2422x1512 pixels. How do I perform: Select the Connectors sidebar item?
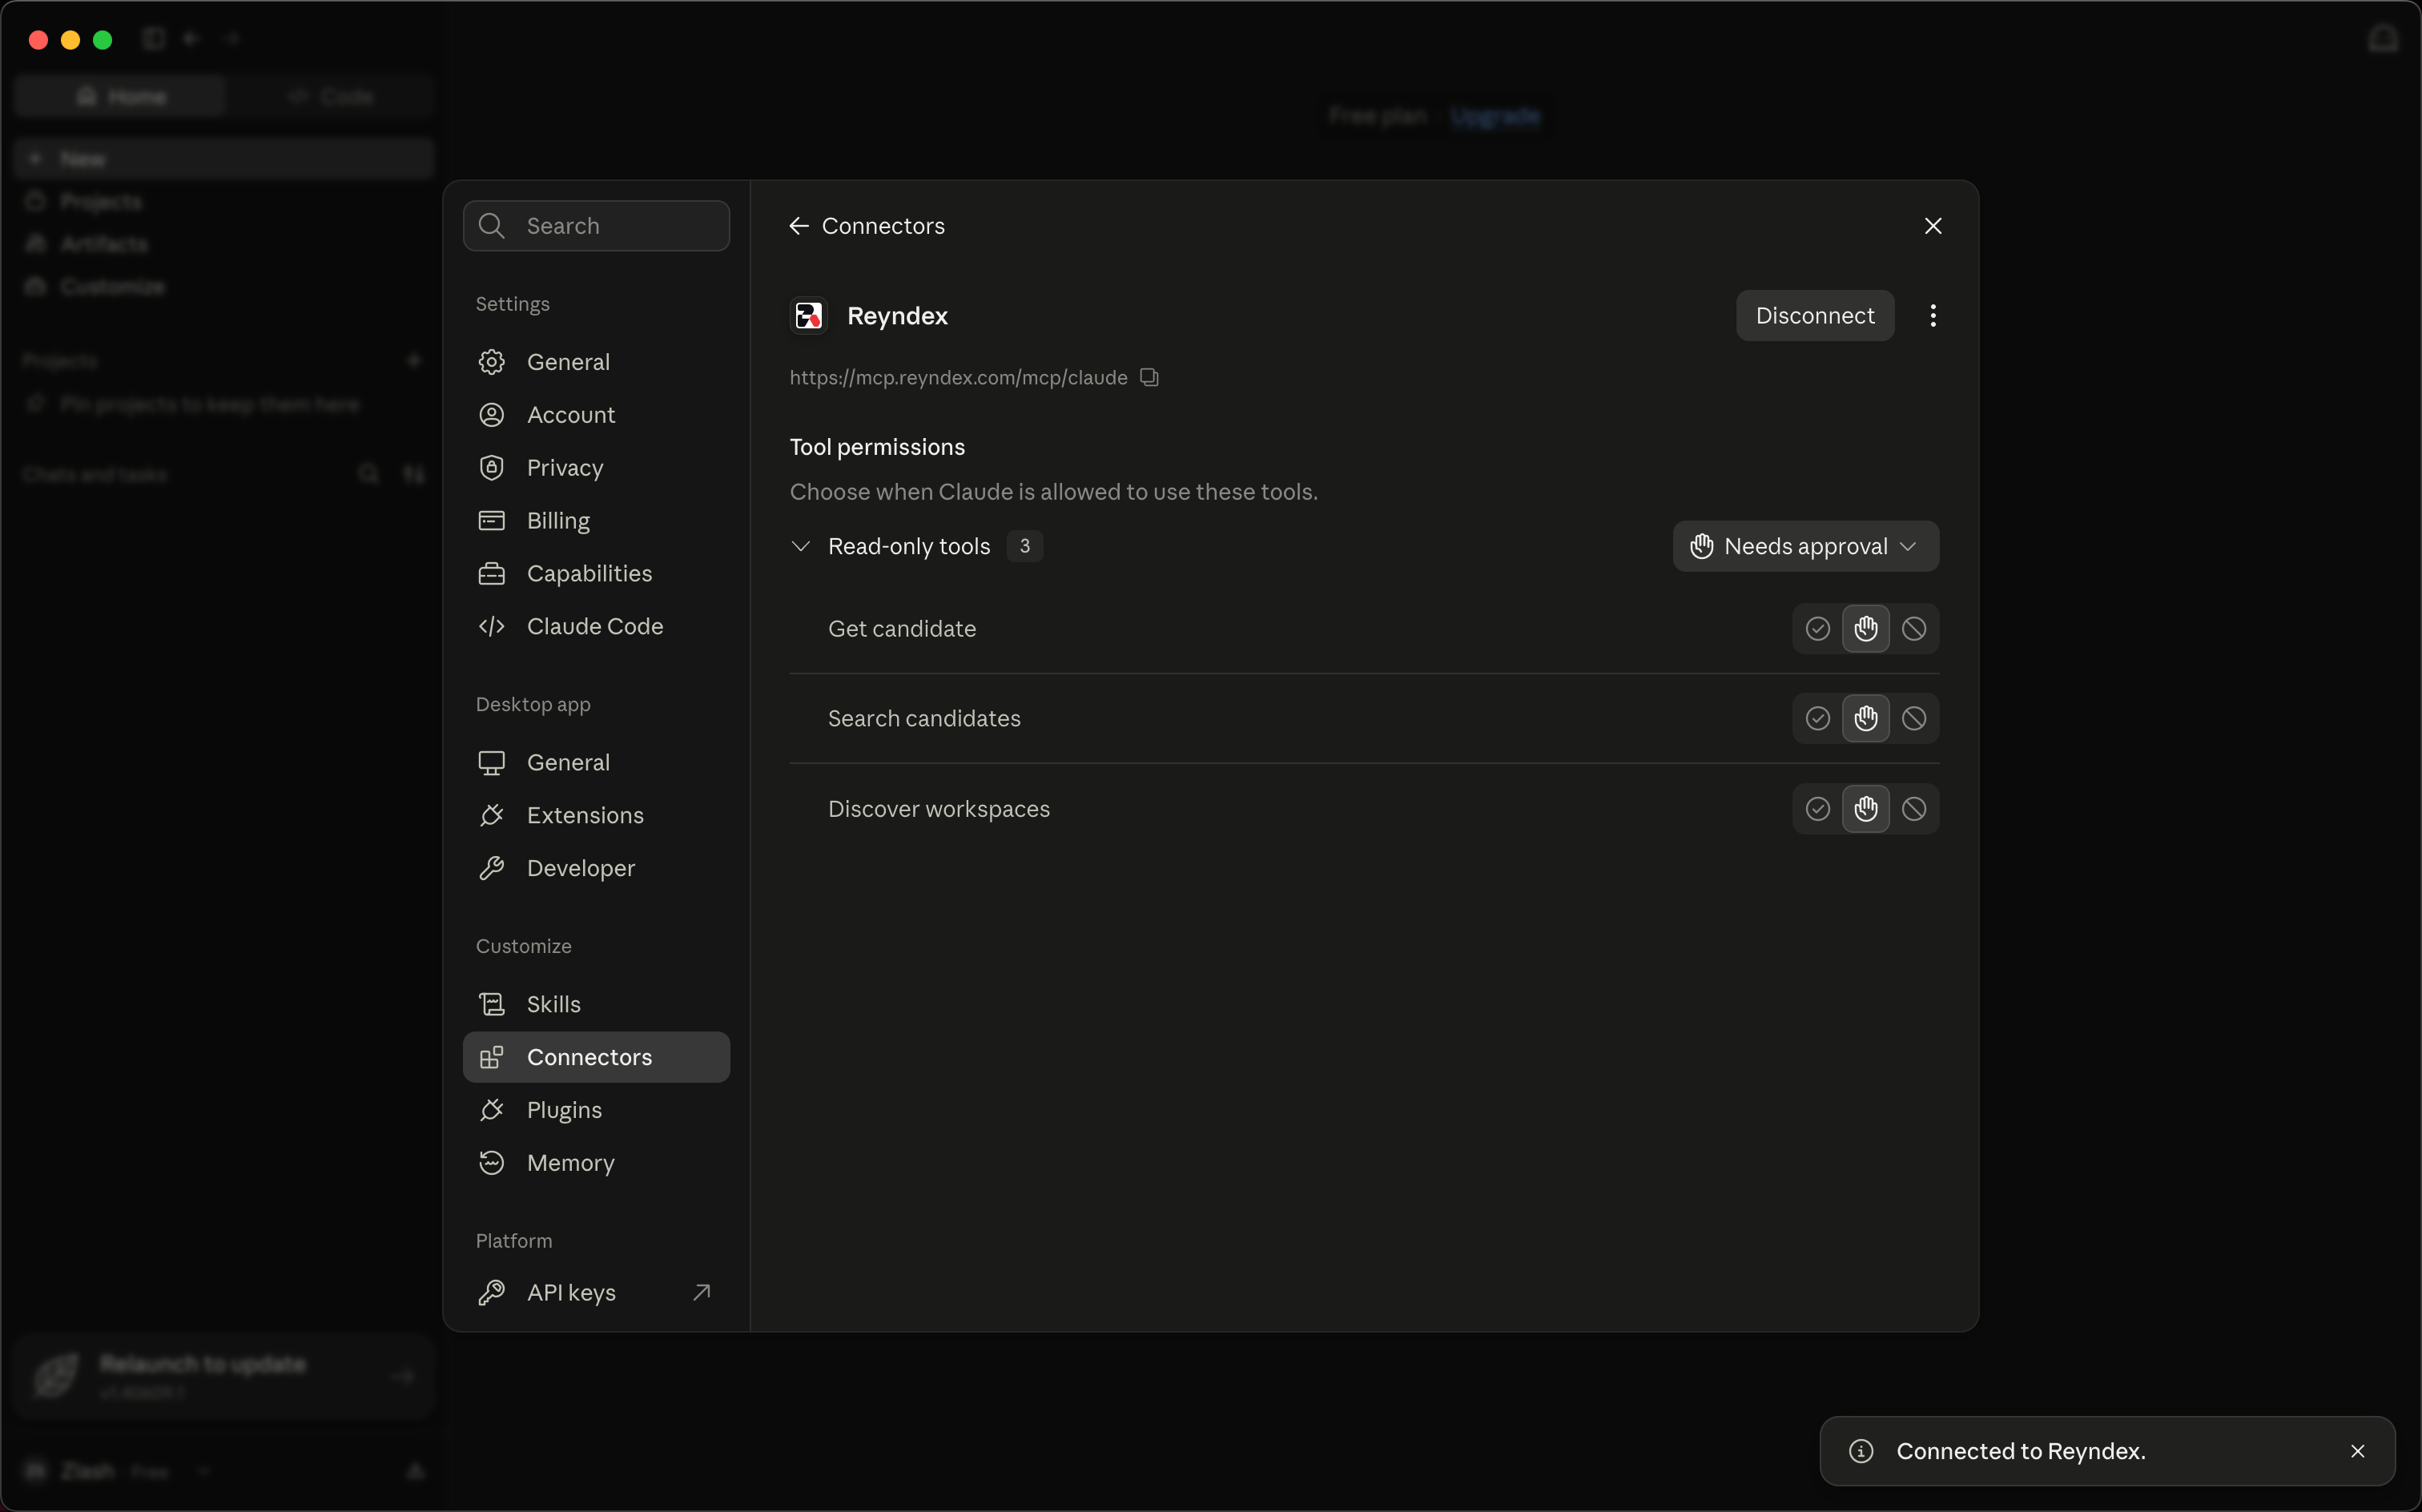[596, 1057]
